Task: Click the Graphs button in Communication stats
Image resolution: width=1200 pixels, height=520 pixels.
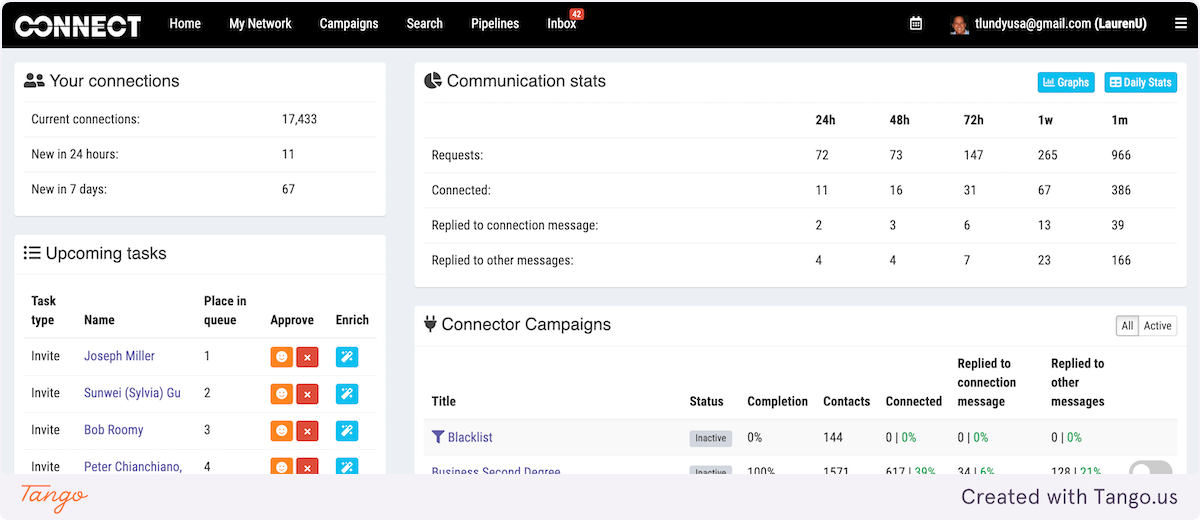Action: point(1066,82)
